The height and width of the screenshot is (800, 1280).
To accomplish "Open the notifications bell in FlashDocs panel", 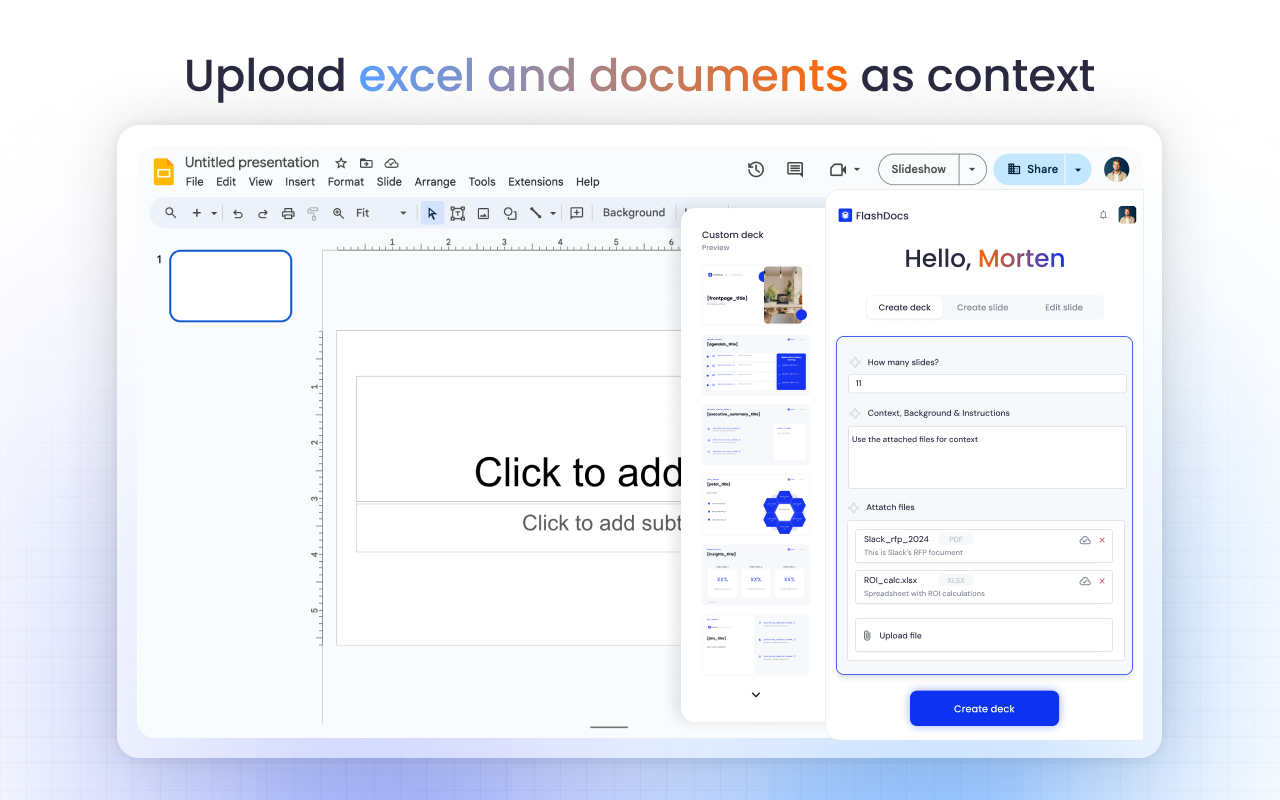I will [1103, 214].
